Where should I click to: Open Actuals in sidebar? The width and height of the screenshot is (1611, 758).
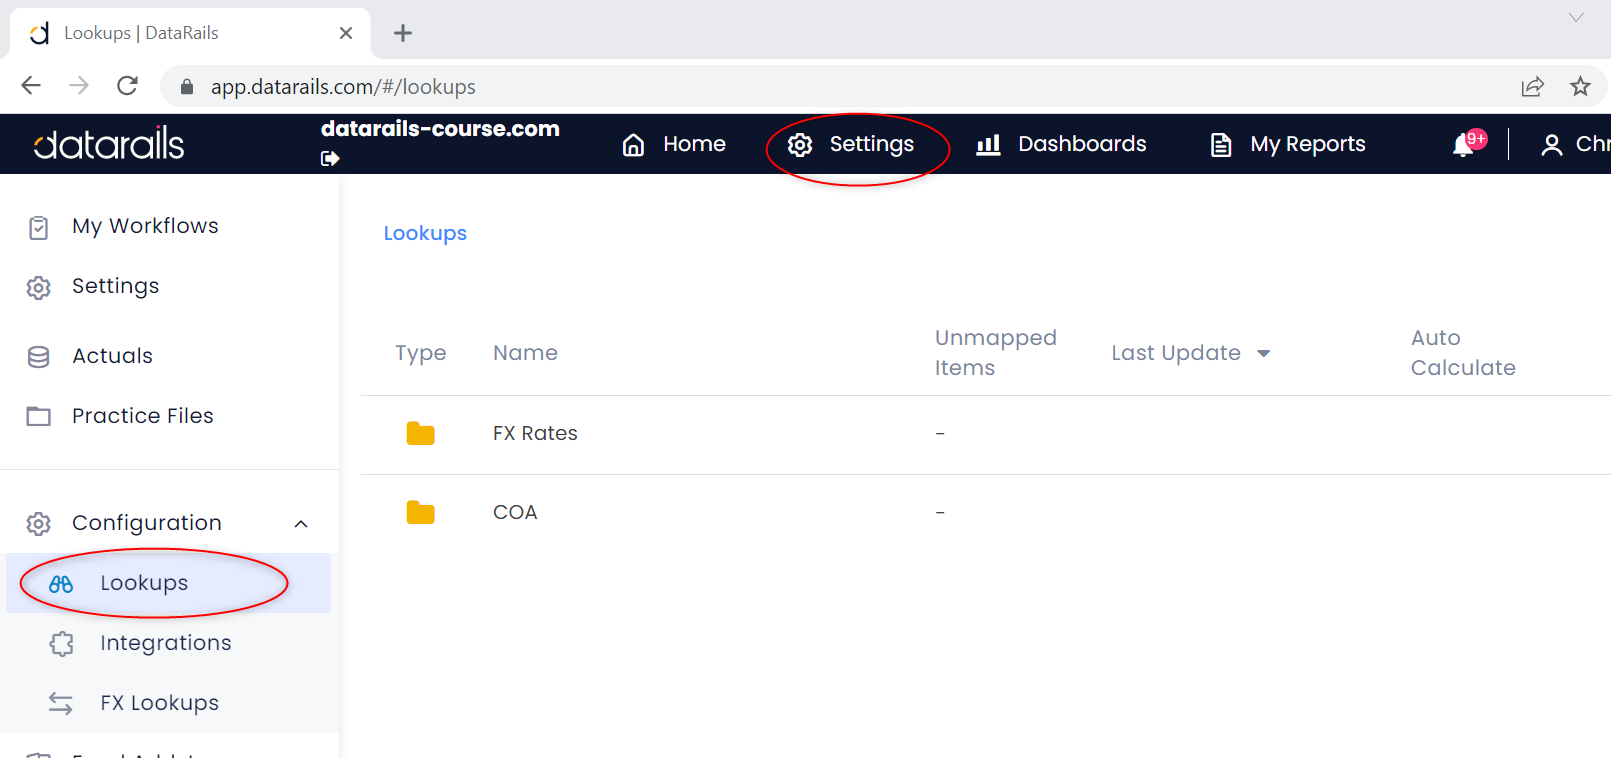pos(112,356)
